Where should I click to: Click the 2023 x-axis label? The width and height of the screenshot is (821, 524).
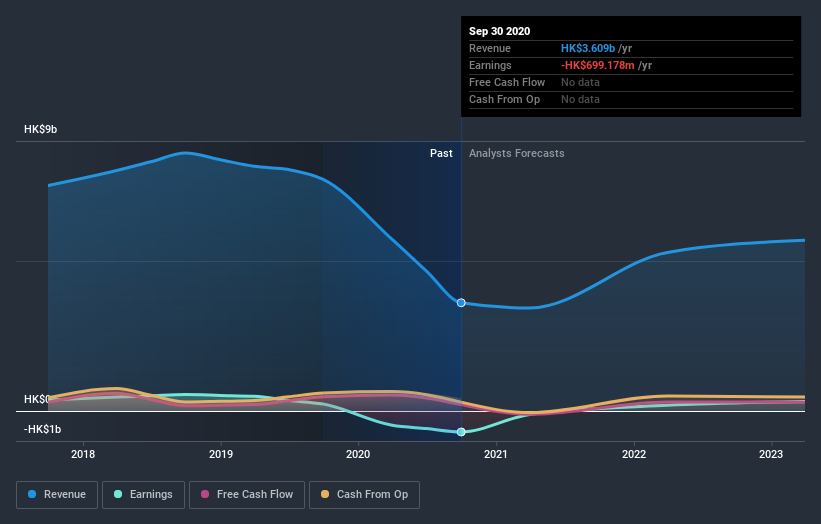click(x=771, y=454)
